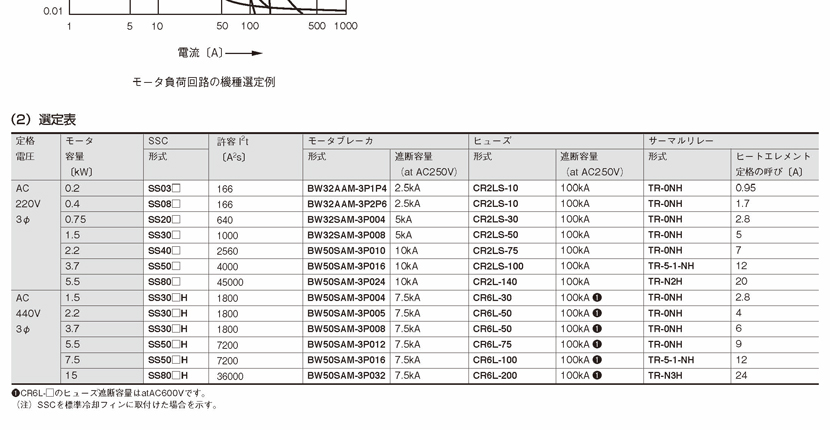Click the axis tick value "0.01"
The height and width of the screenshot is (430, 830).
coord(53,11)
